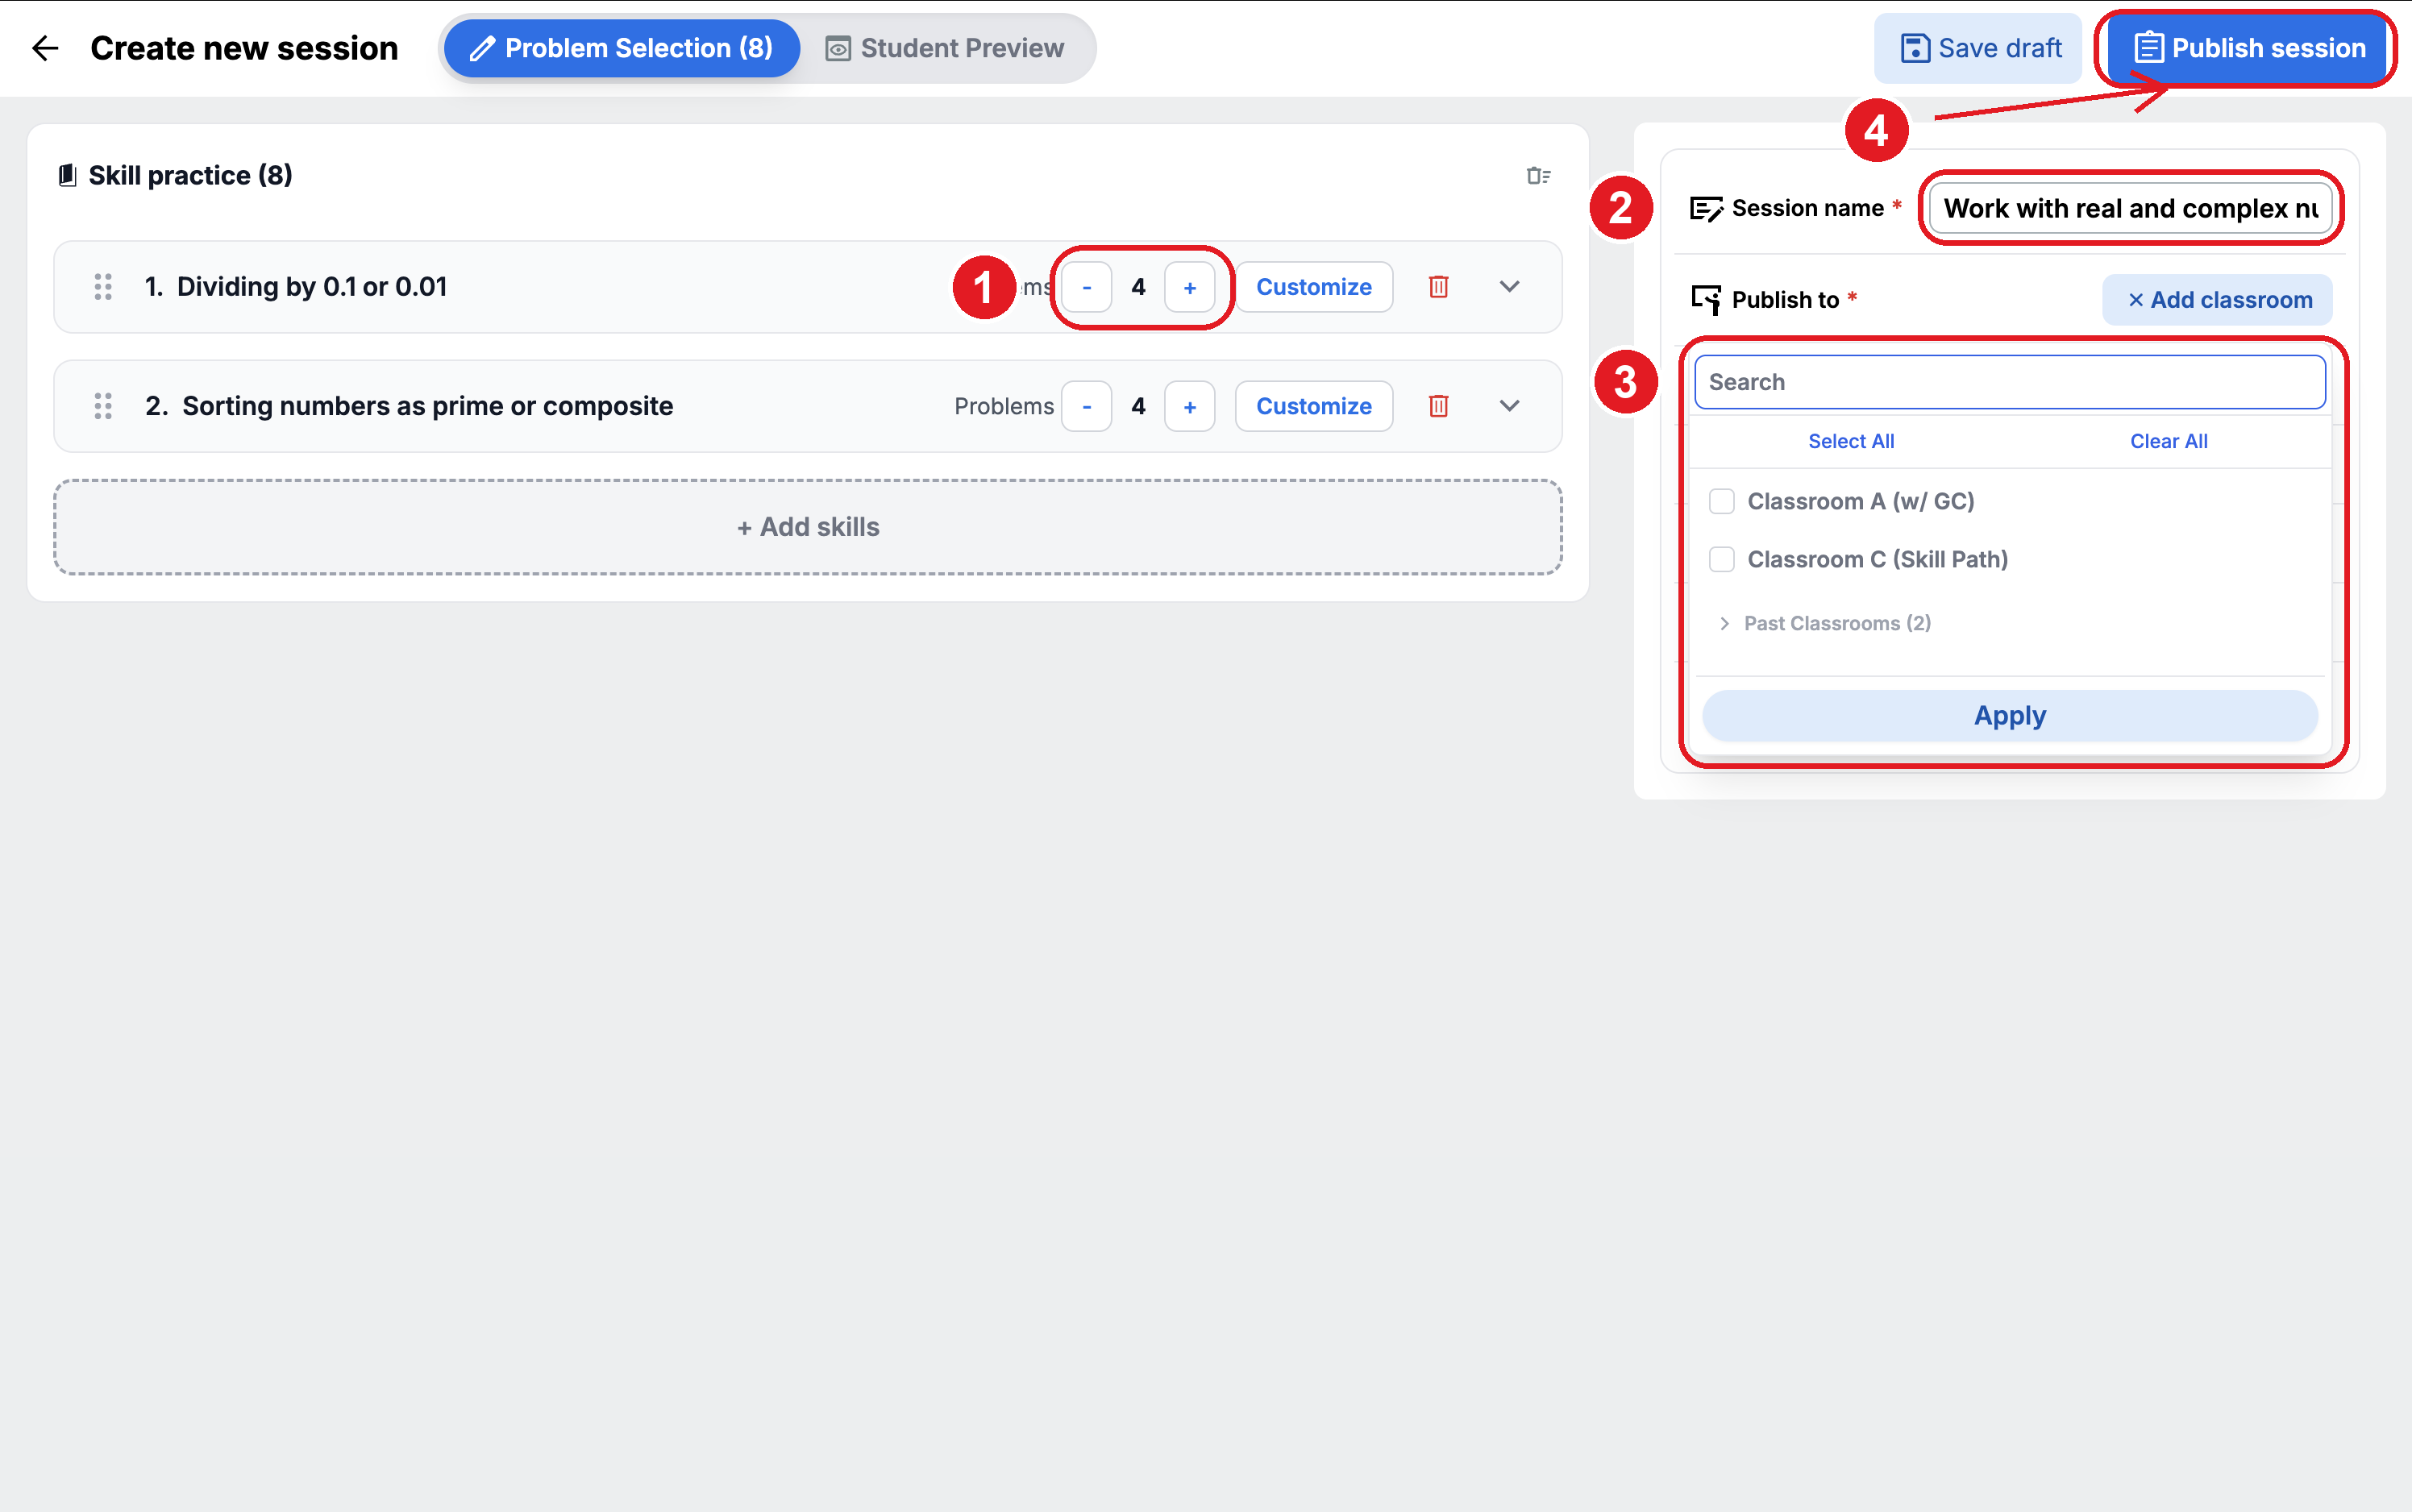
Task: Go back with the left arrow icon
Action: [x=45, y=48]
